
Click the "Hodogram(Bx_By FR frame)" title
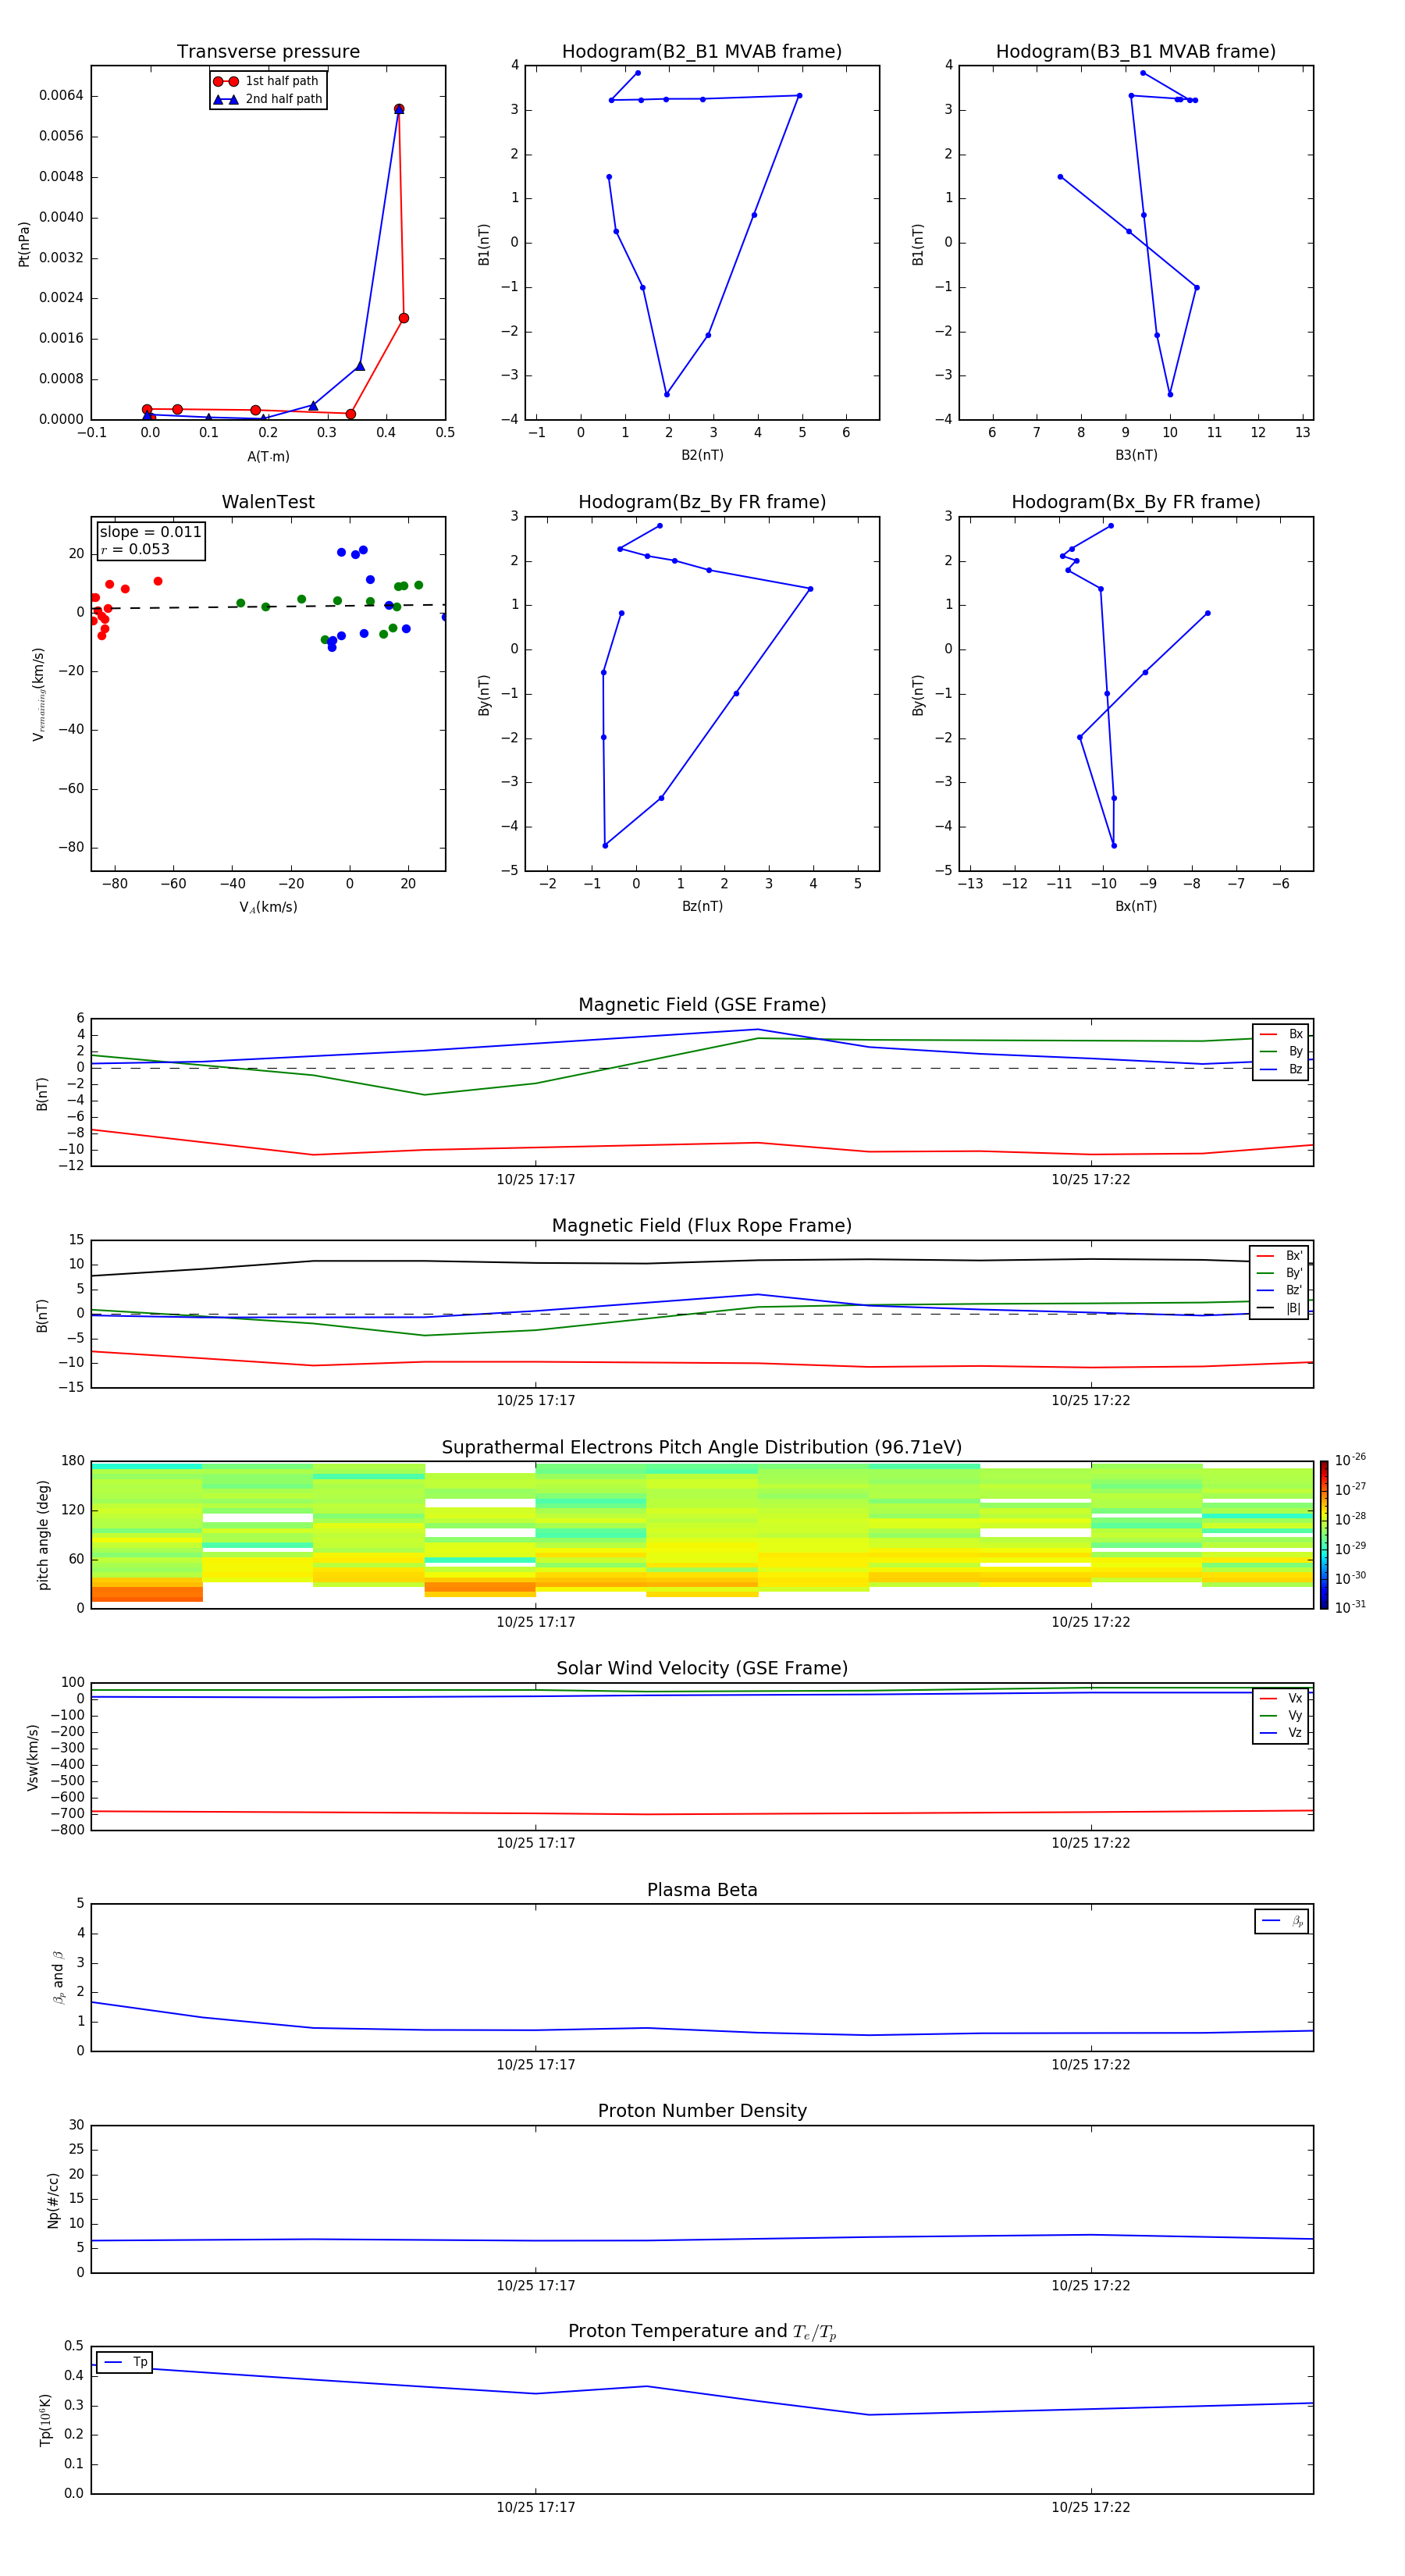click(x=1136, y=502)
